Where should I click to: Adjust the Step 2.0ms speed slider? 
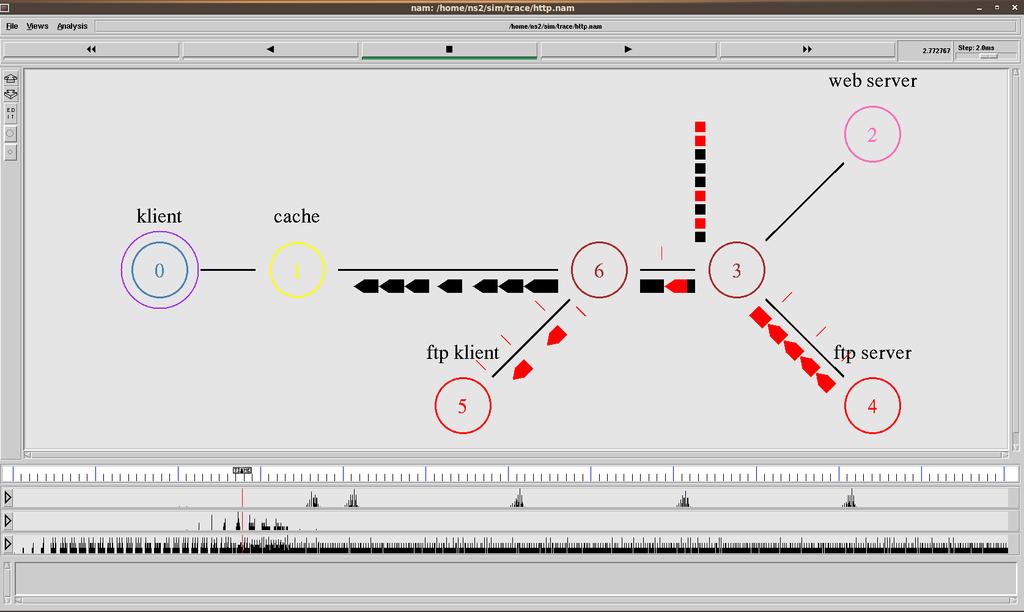coord(987,57)
